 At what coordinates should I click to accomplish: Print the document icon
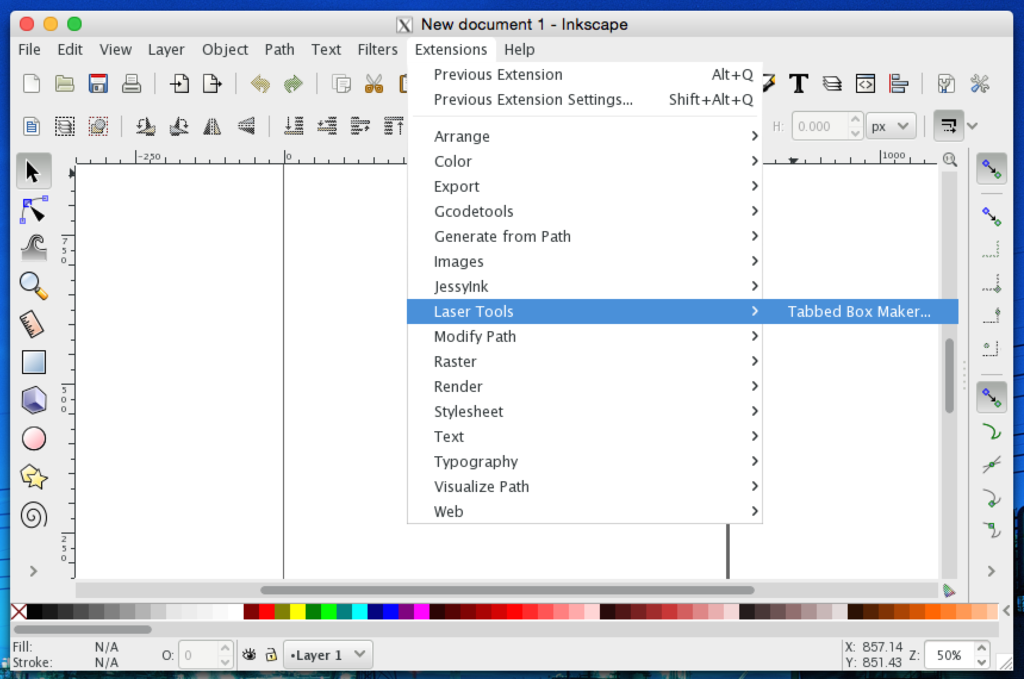click(x=131, y=84)
